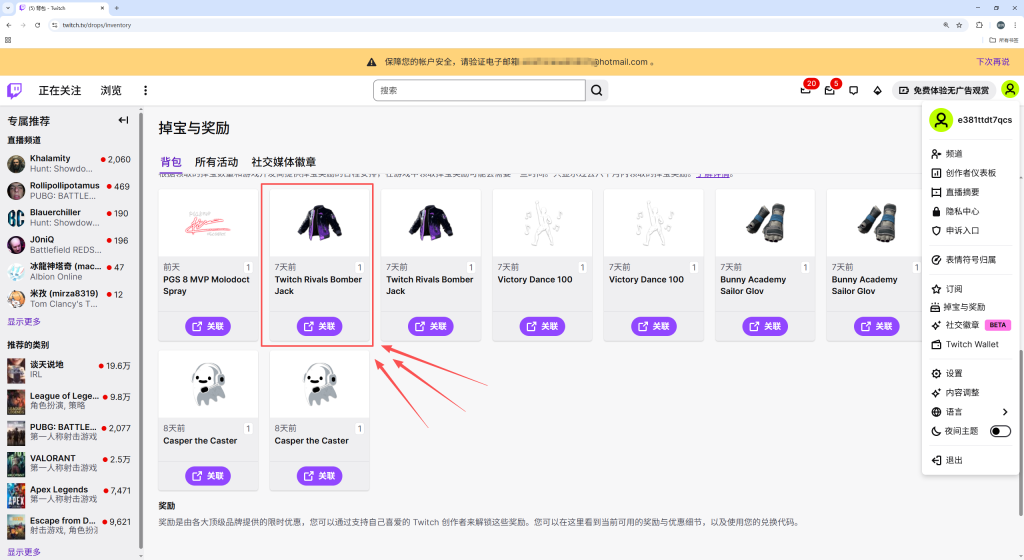
Task: Switch to the 社交媒体徽章 tab
Action: [283, 162]
